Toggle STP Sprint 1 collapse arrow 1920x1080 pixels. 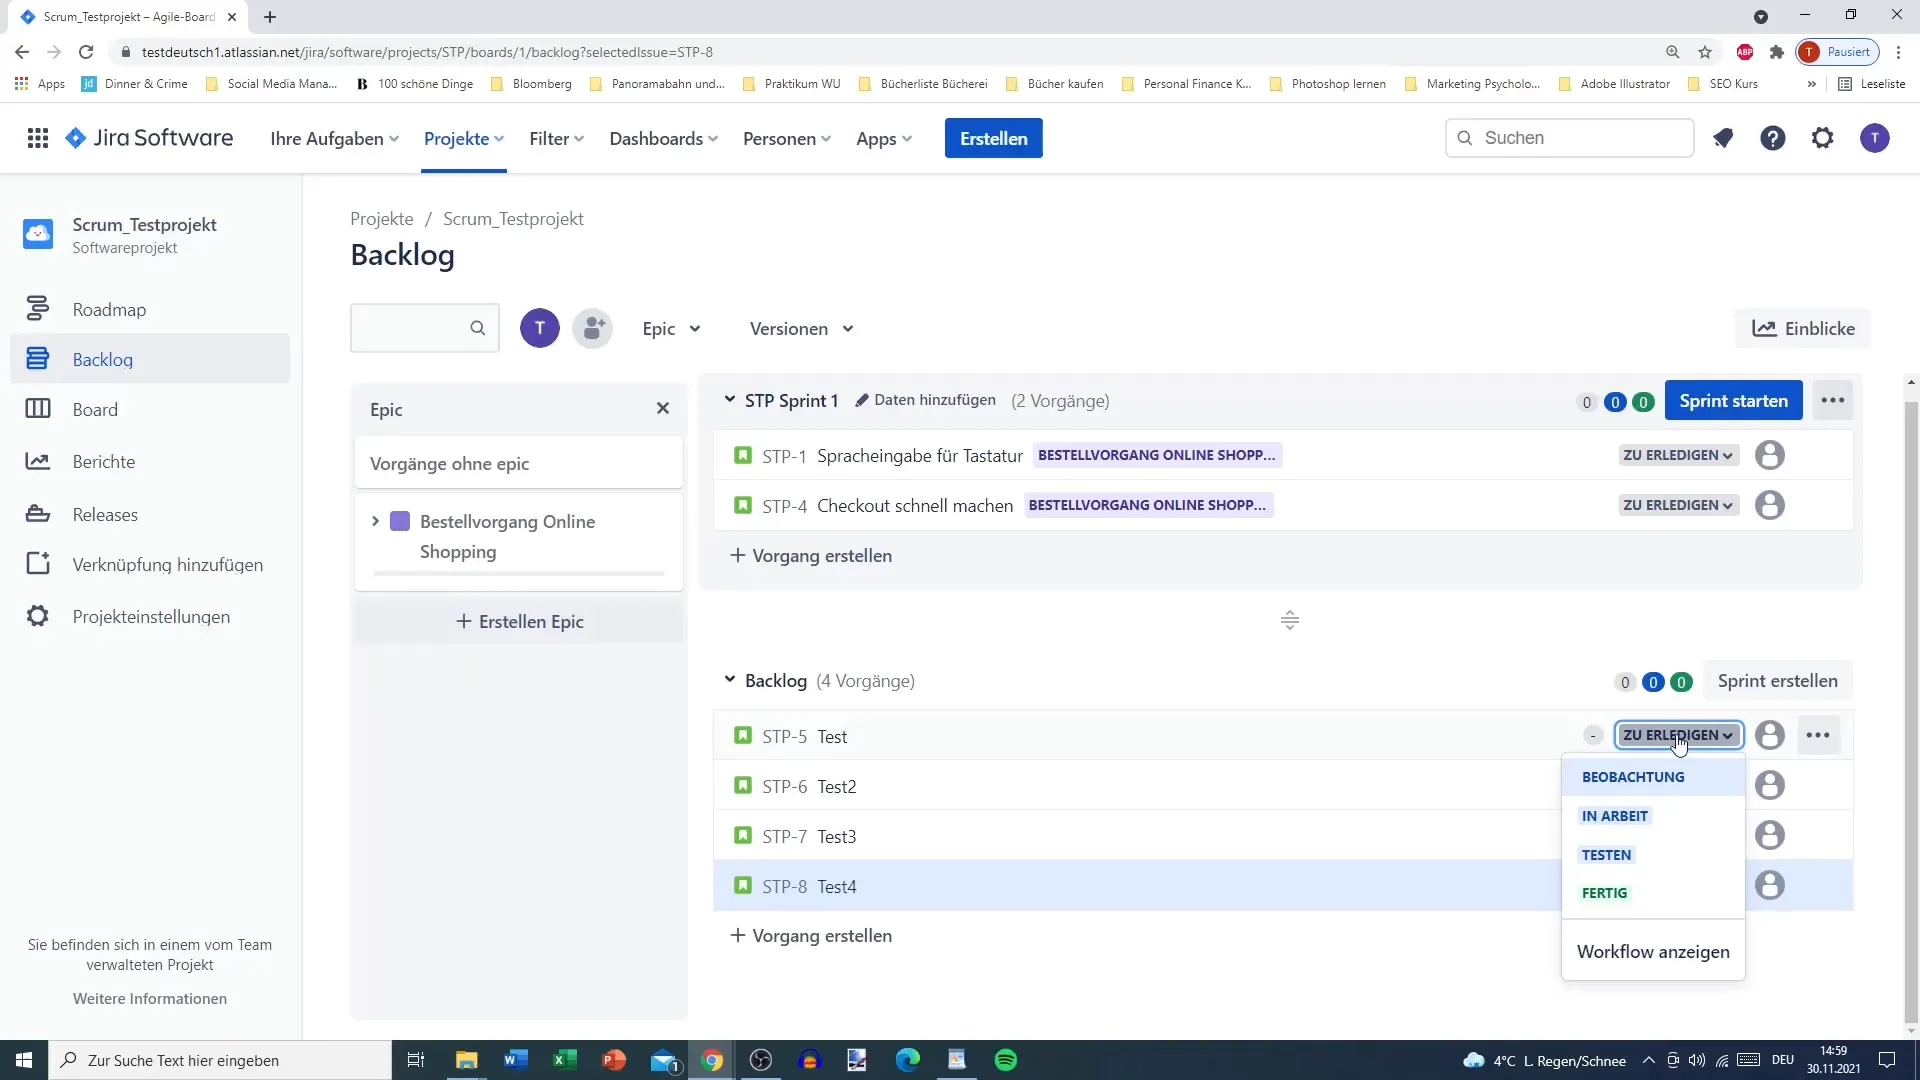(729, 400)
